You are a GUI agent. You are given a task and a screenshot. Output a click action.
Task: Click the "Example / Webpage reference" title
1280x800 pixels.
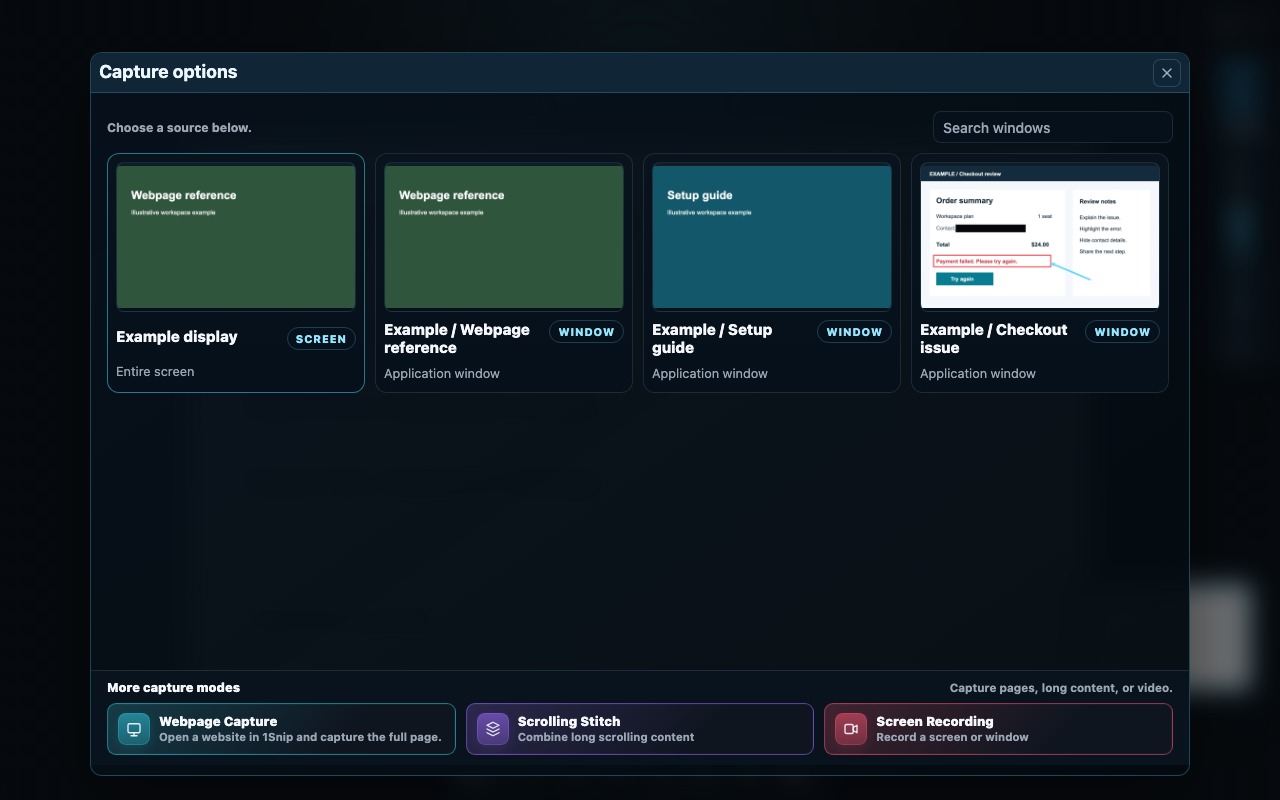[x=457, y=339]
